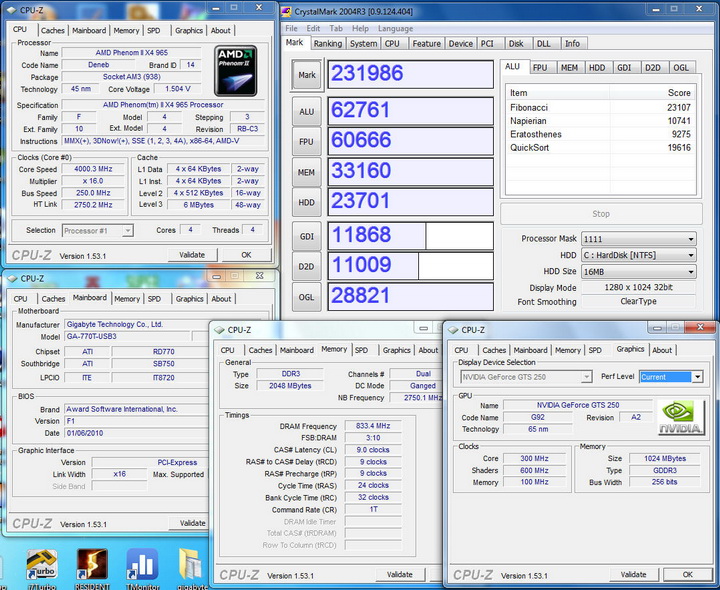Select the OGL results sub-tab
720x590 pixels.
pyautogui.click(x=681, y=67)
